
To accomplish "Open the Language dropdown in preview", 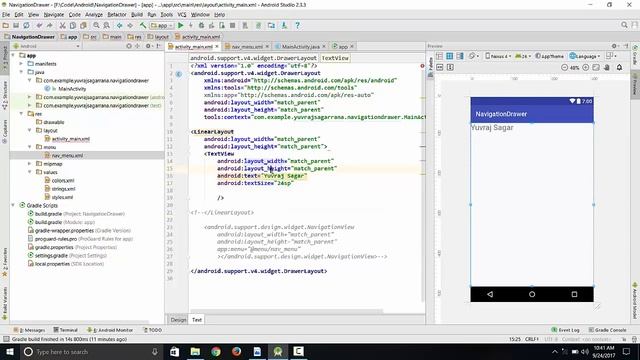I will 585,56.
